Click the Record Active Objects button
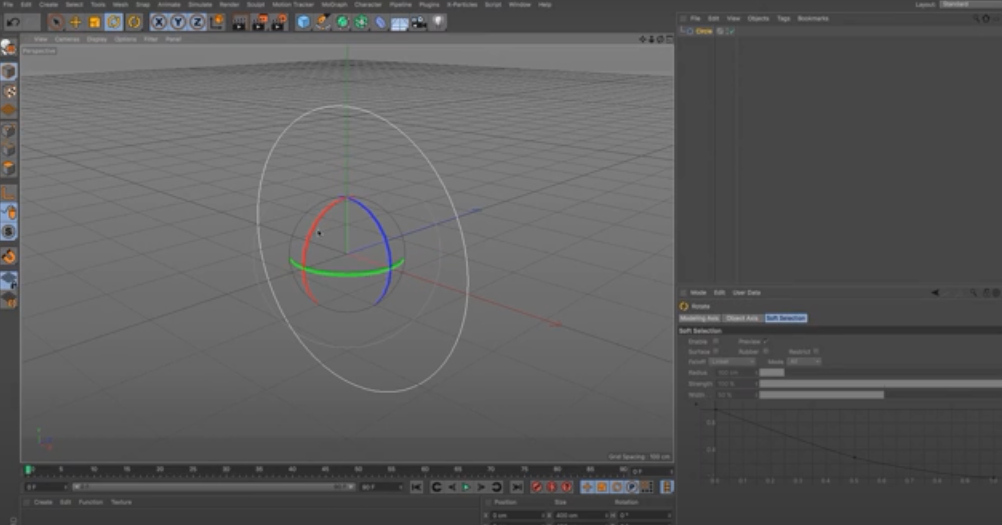Viewport: 1002px width, 525px height. point(537,487)
